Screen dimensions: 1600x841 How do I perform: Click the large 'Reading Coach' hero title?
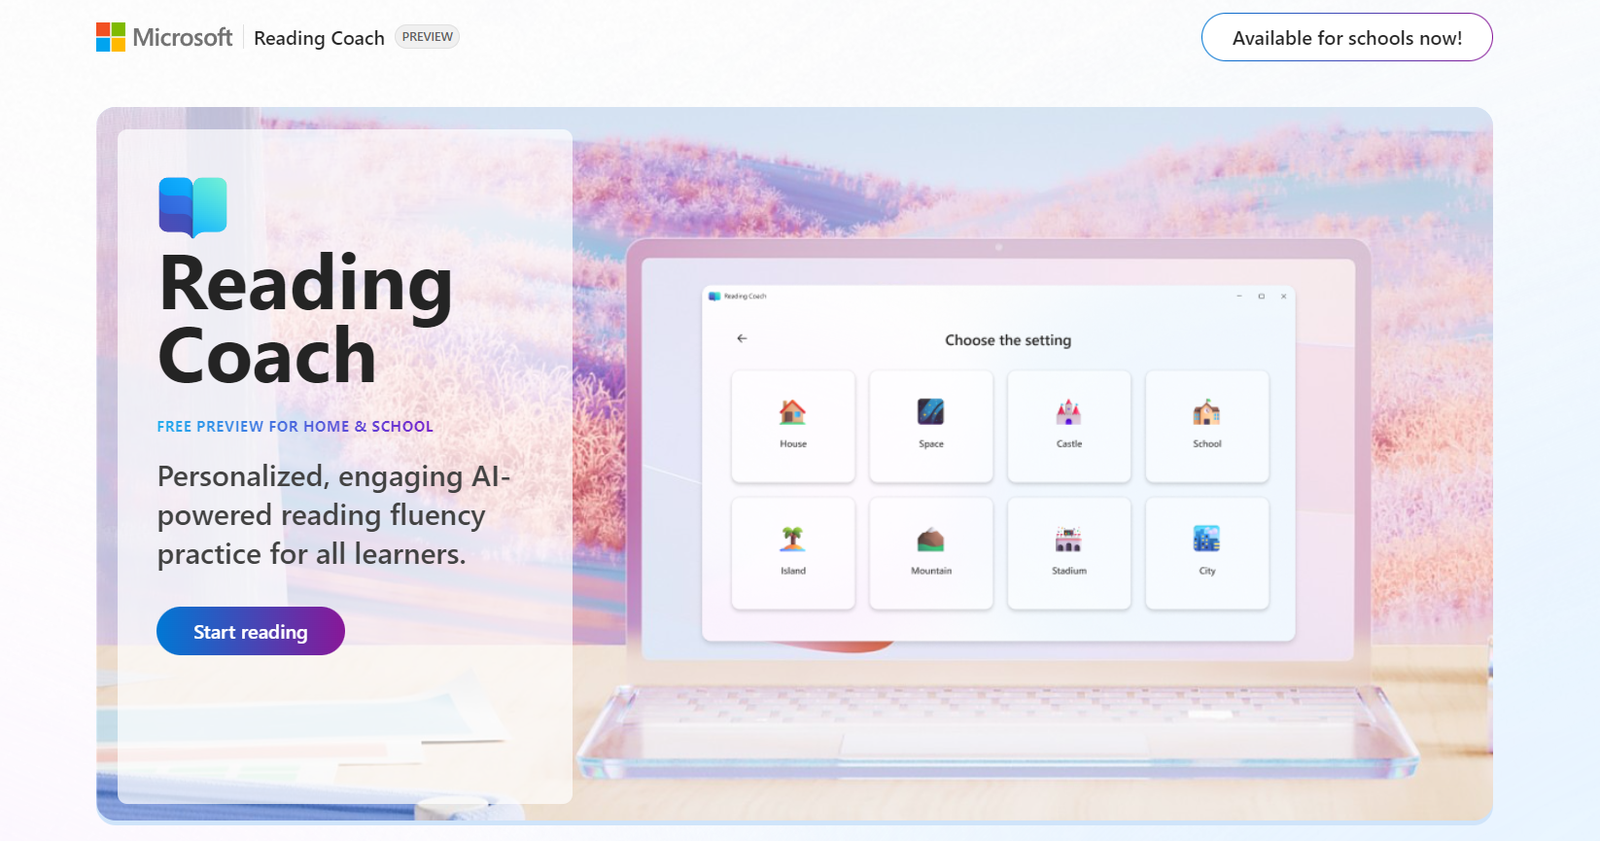pyautogui.click(x=305, y=319)
